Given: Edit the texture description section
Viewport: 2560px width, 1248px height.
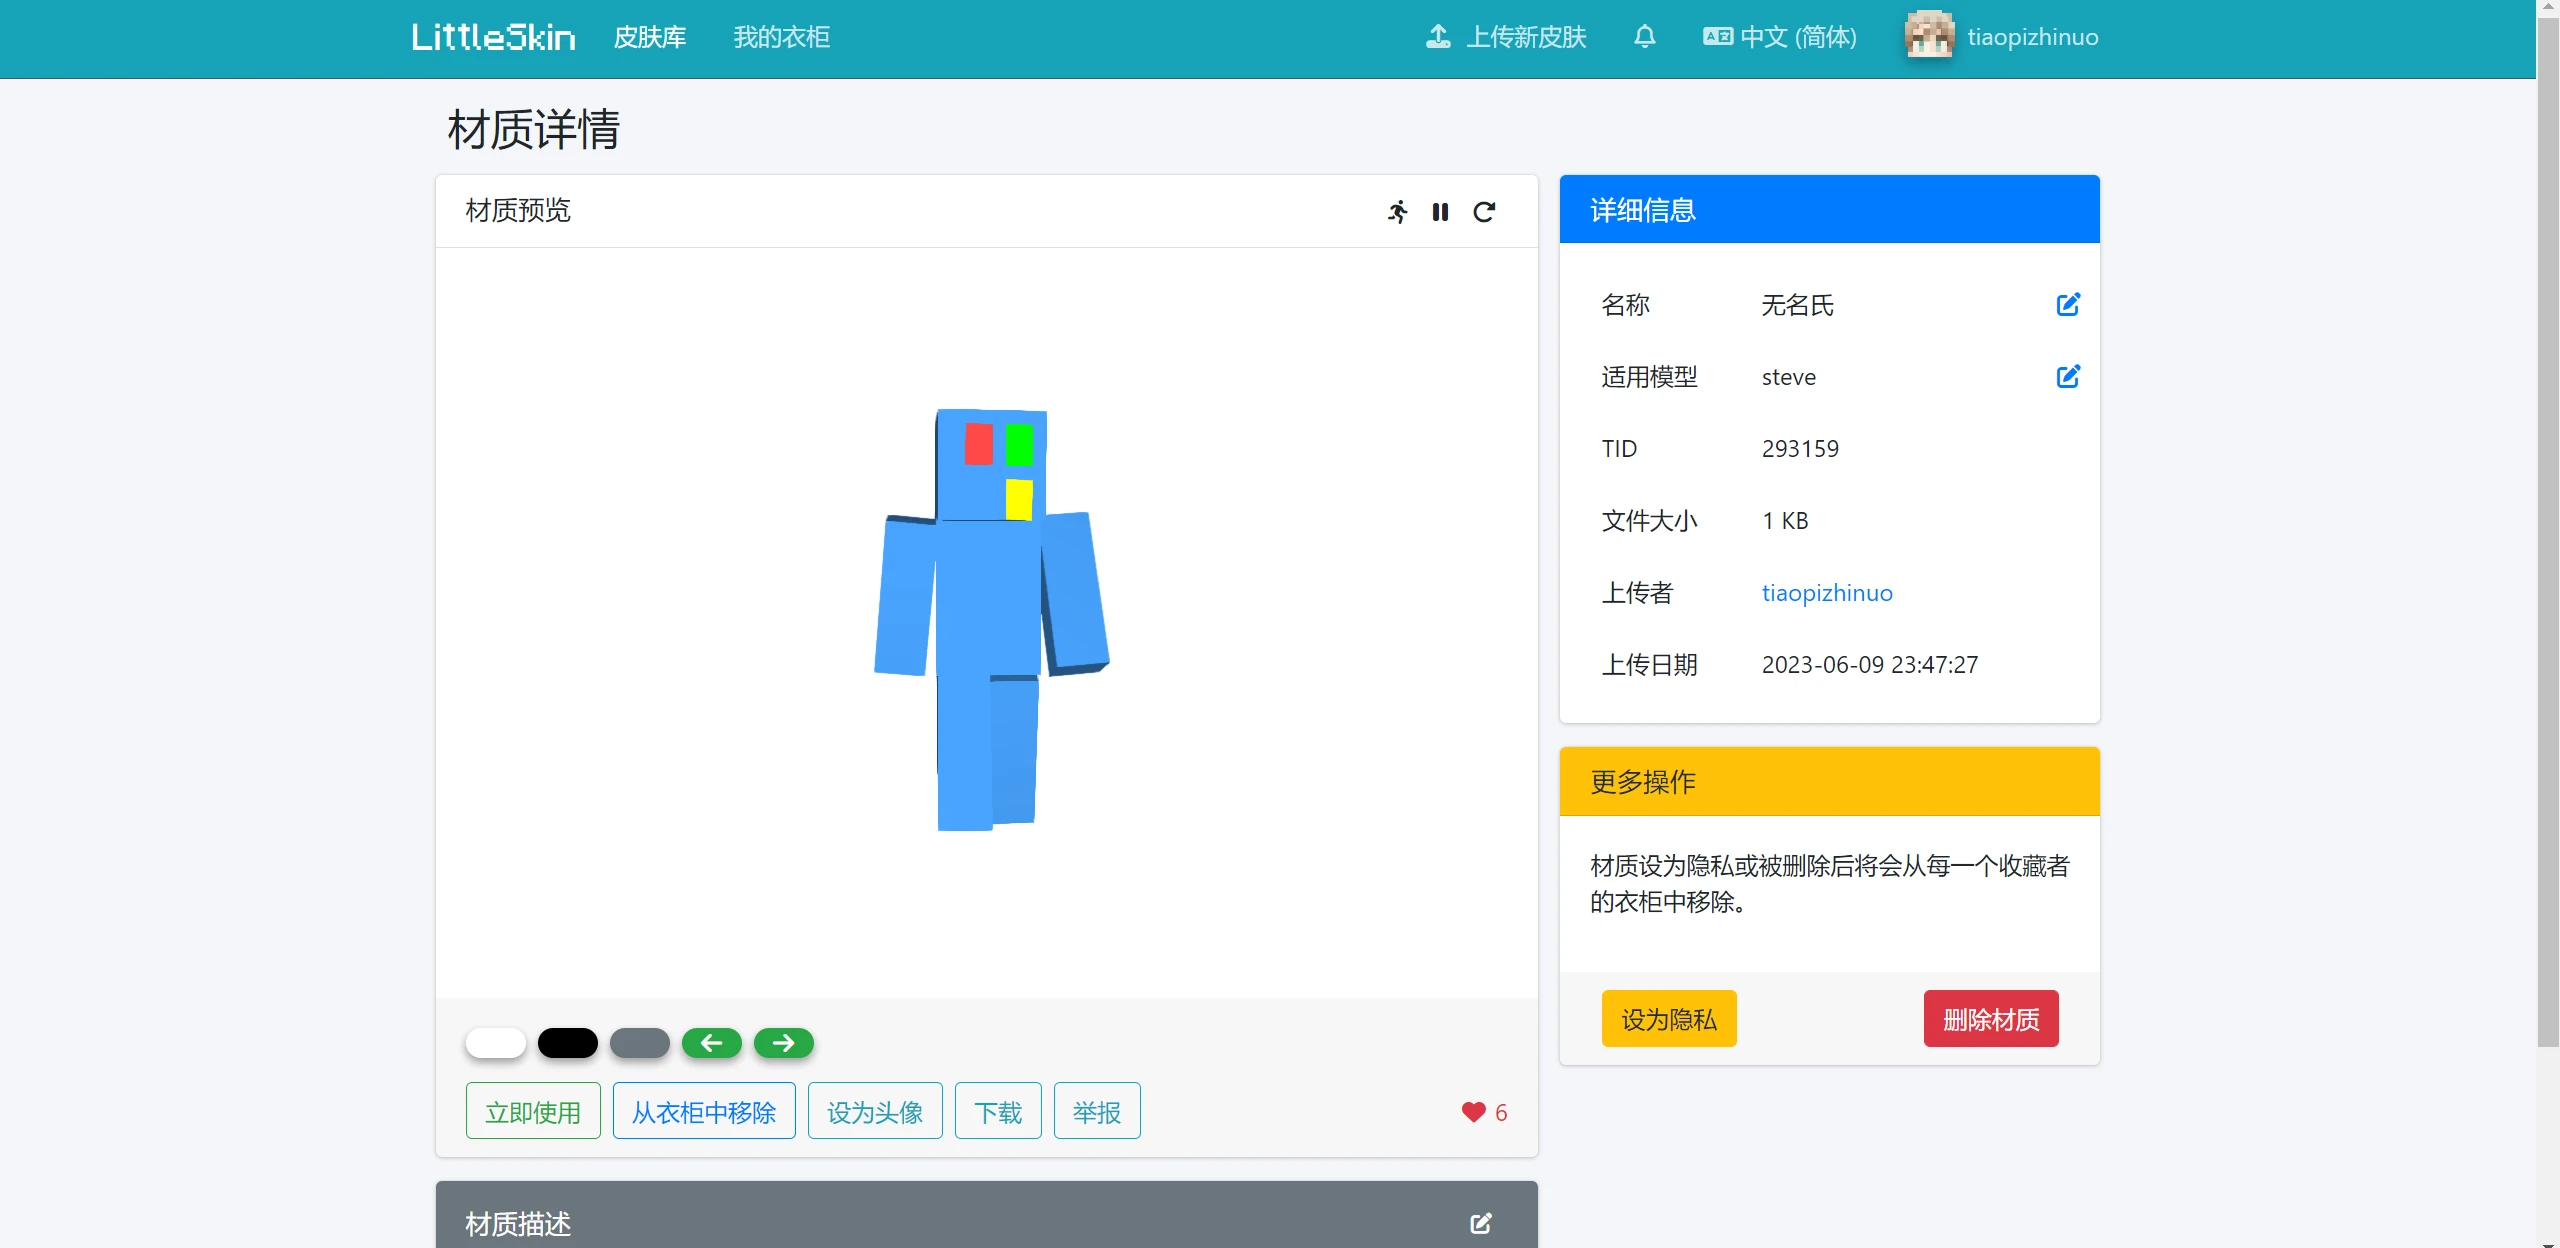Looking at the screenshot, I should pos(1481,1223).
